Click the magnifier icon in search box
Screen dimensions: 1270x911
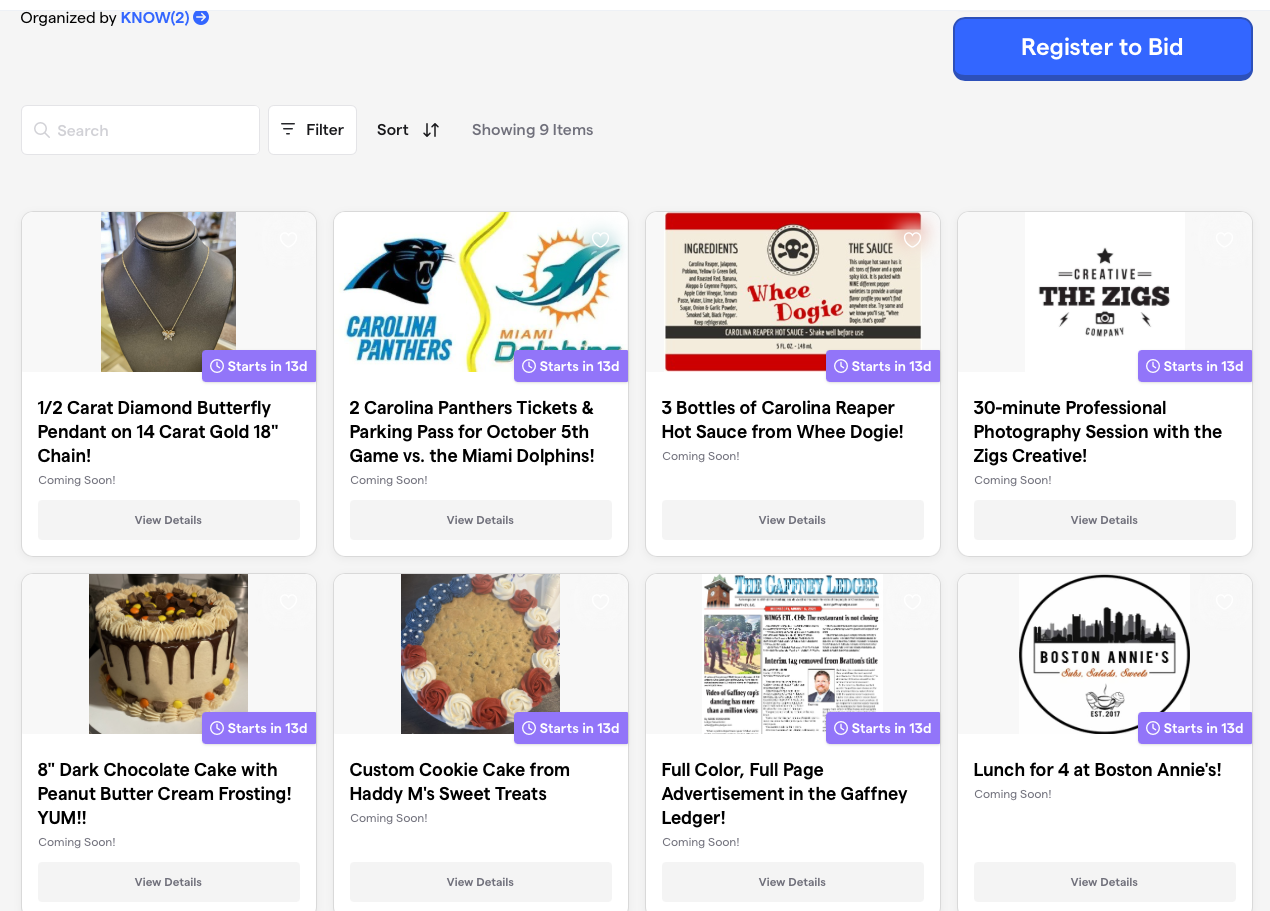click(42, 130)
